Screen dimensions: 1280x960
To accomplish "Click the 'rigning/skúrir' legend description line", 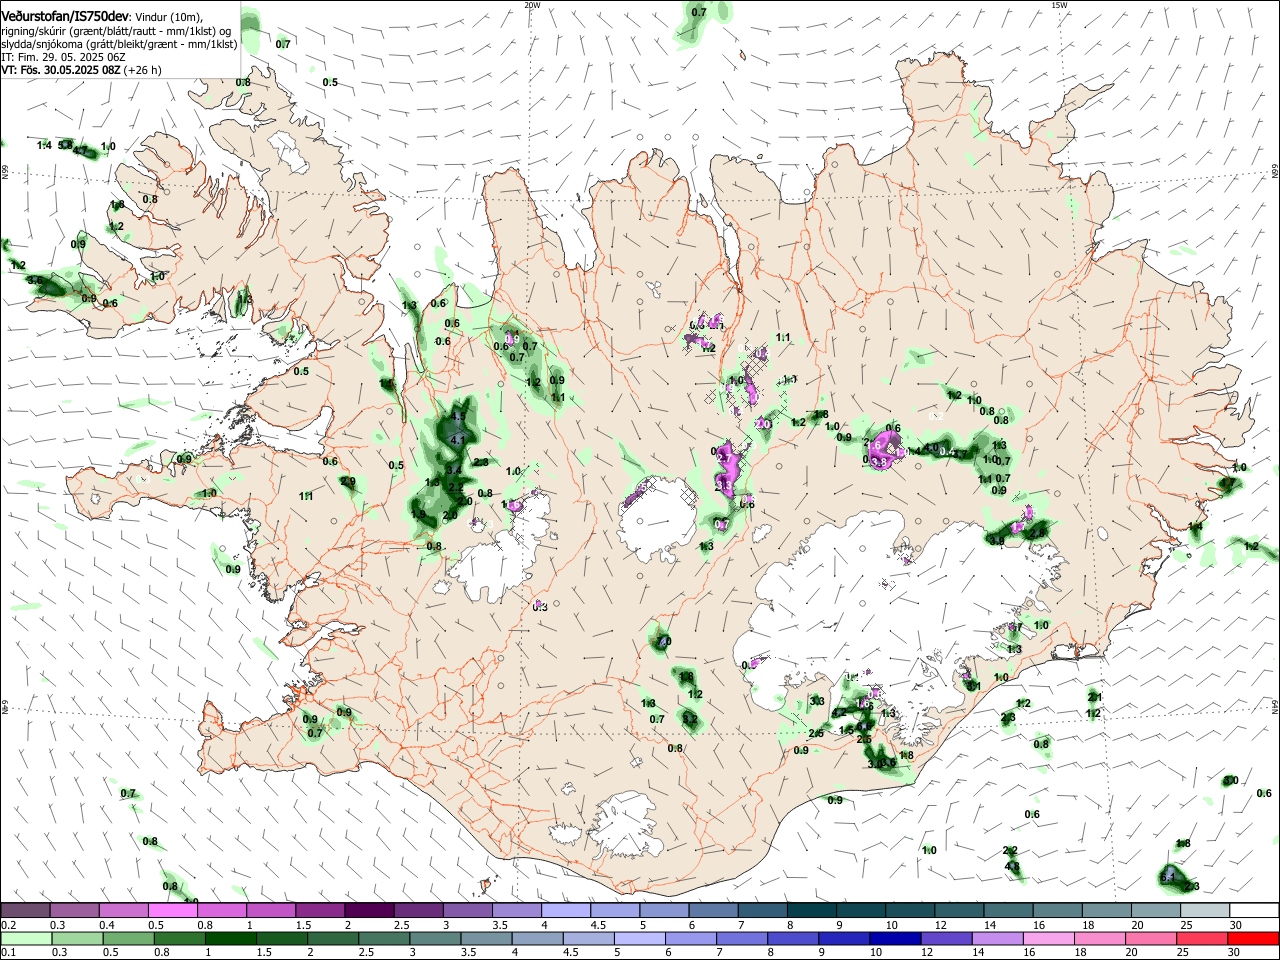I will pyautogui.click(x=116, y=31).
